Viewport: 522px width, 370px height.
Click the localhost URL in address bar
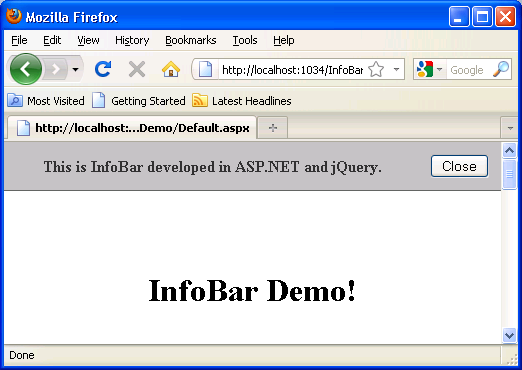(x=292, y=70)
